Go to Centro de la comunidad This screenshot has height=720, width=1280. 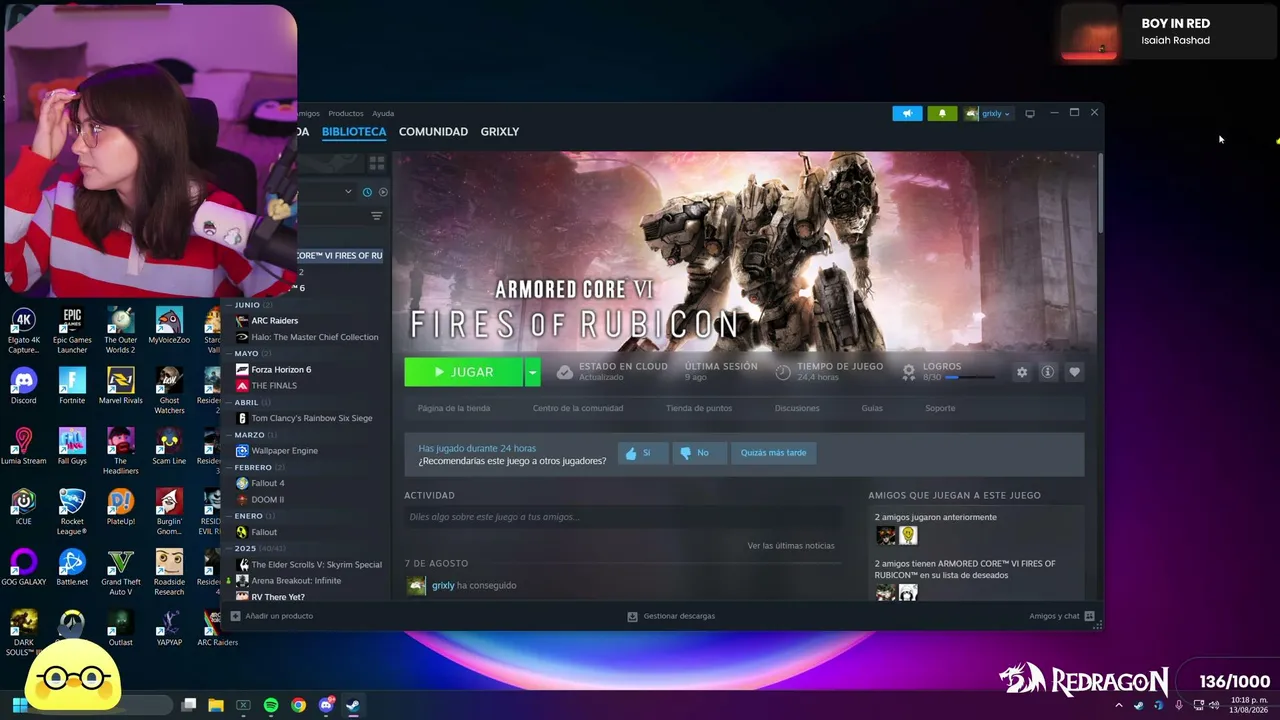[578, 408]
